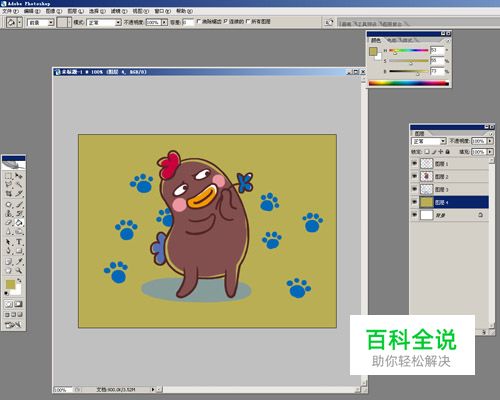The width and height of the screenshot is (500, 400).
Task: Select the Lasso tool
Action: [9, 184]
